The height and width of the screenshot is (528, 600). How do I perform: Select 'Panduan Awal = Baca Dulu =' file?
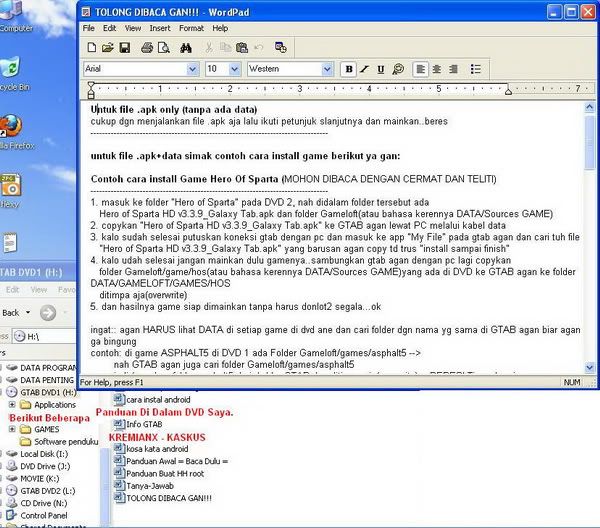pyautogui.click(x=171, y=461)
